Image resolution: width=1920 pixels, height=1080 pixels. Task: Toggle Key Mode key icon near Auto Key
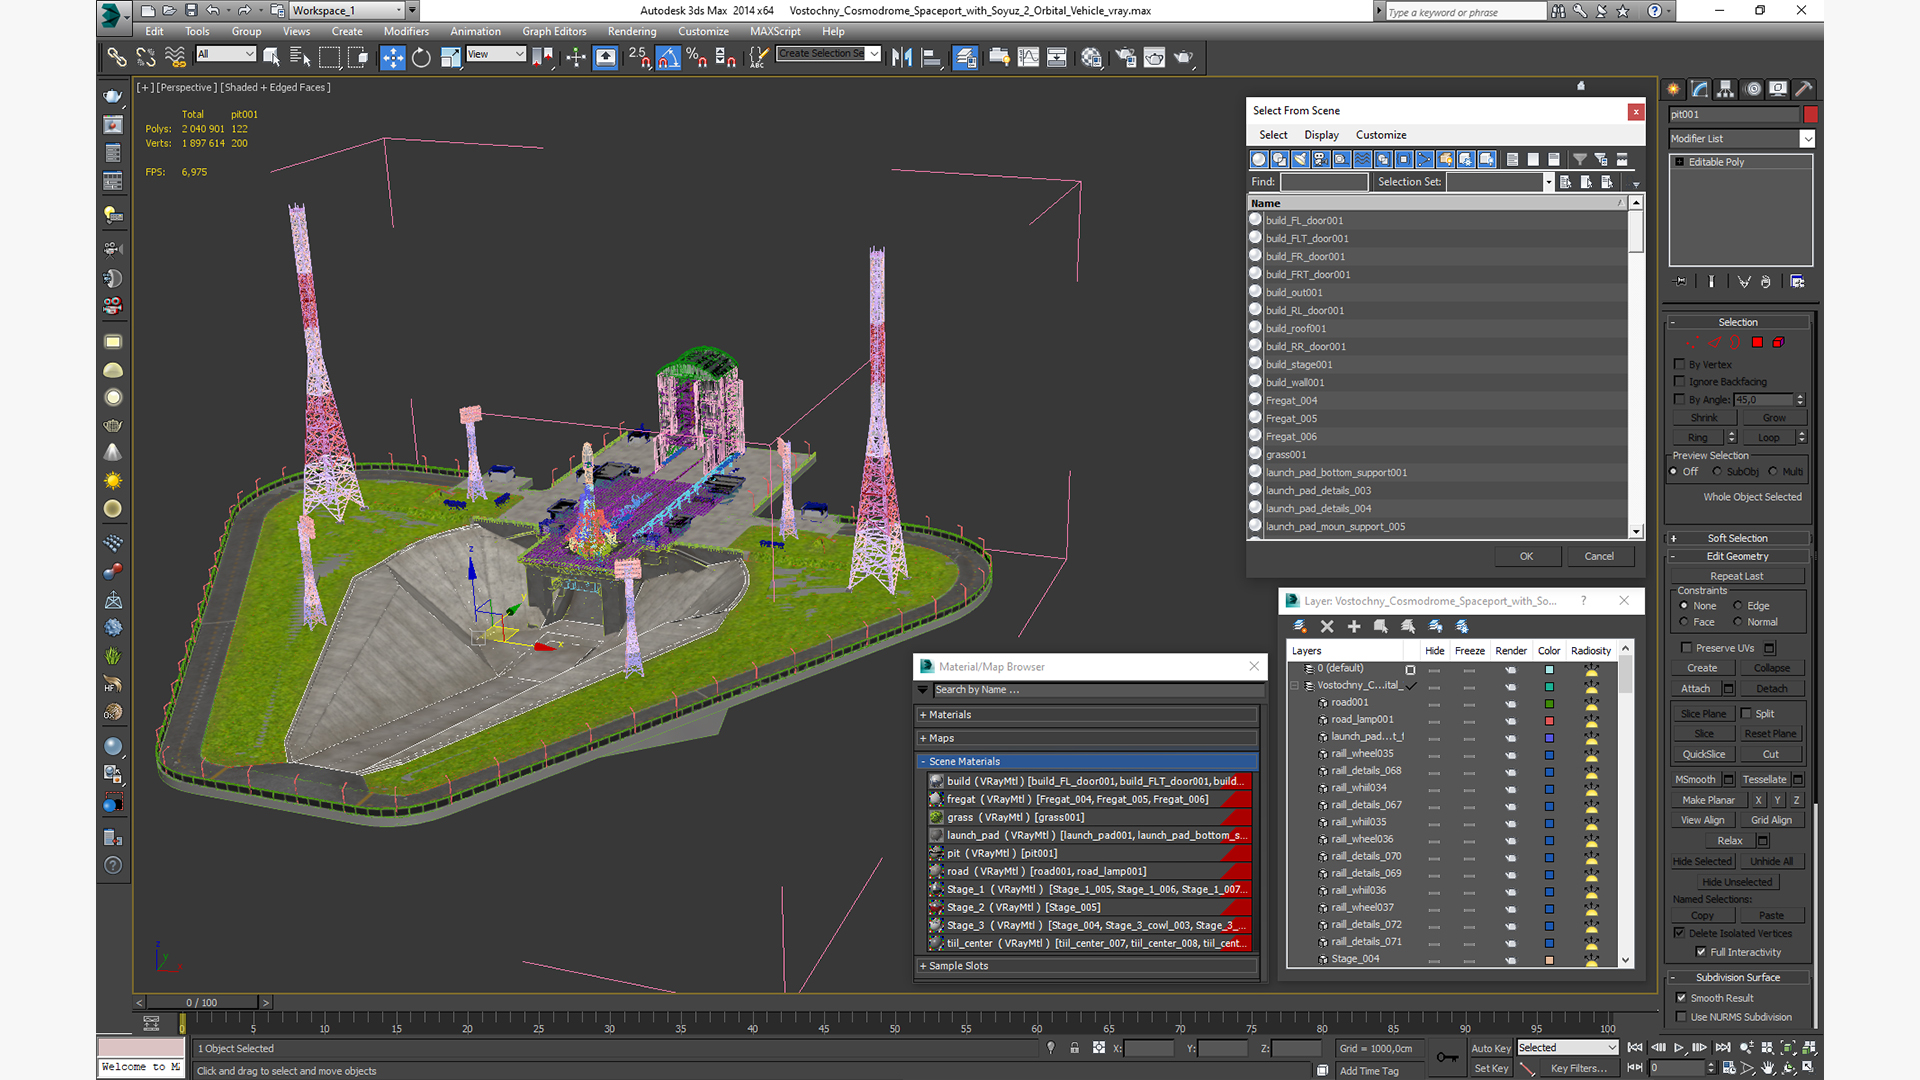click(1446, 1057)
